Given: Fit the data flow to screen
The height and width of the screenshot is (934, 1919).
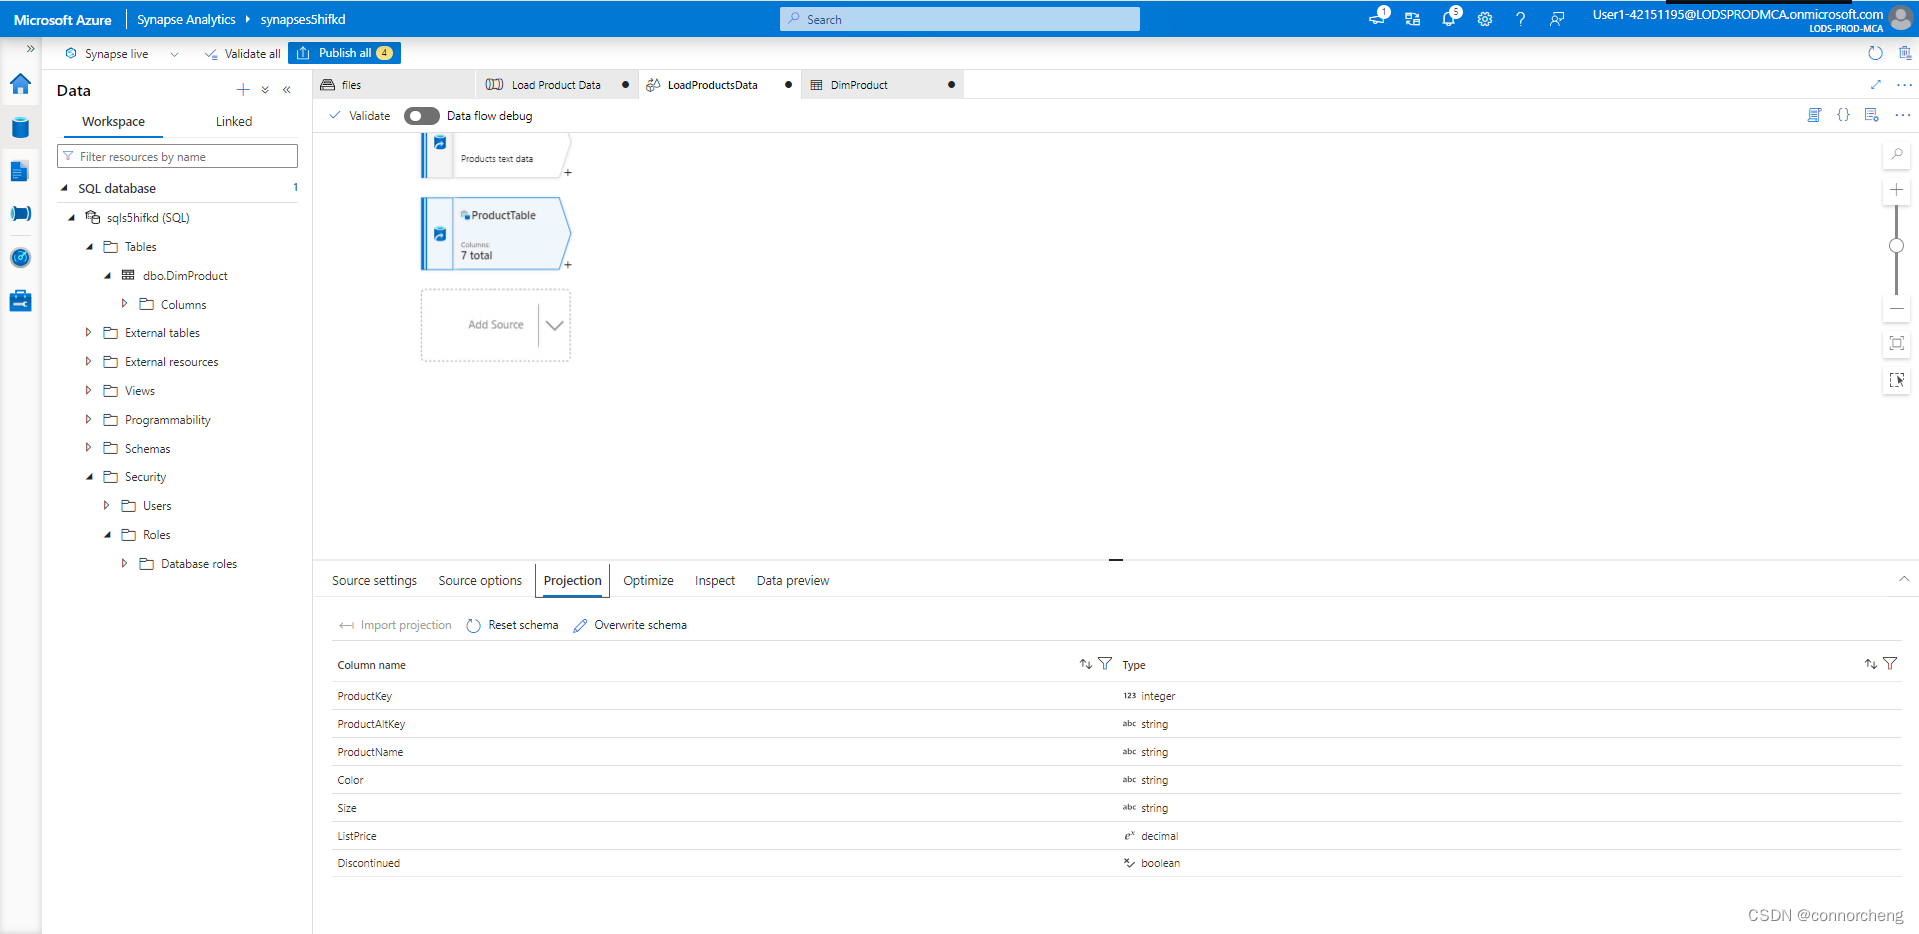Looking at the screenshot, I should coord(1897,343).
